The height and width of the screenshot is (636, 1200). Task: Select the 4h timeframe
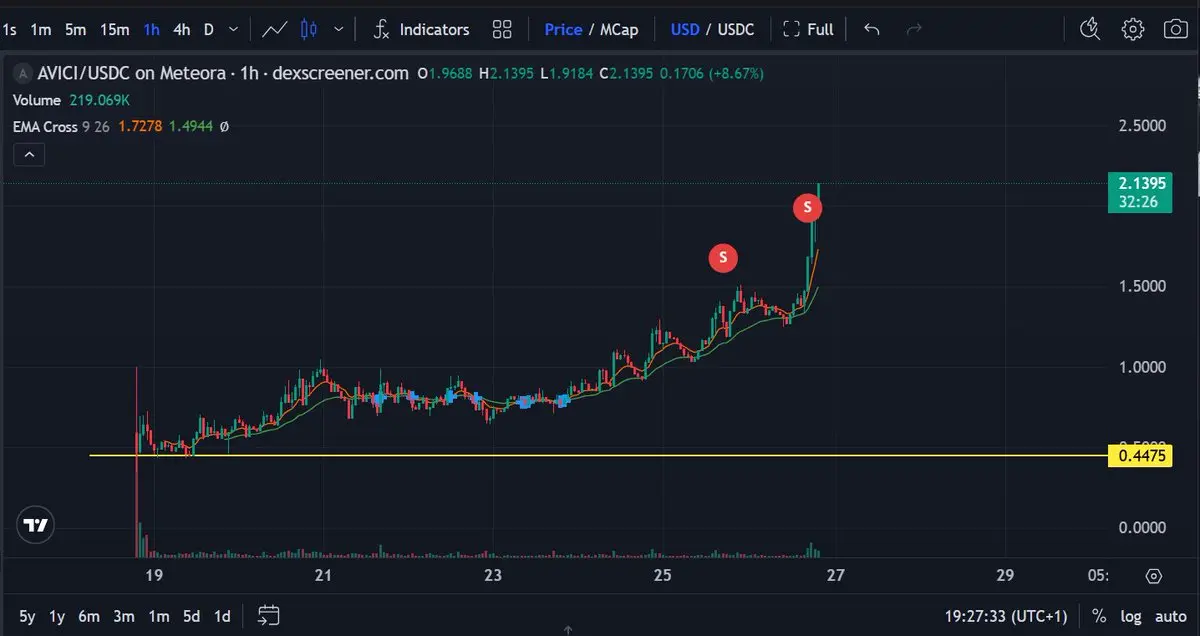click(x=181, y=30)
